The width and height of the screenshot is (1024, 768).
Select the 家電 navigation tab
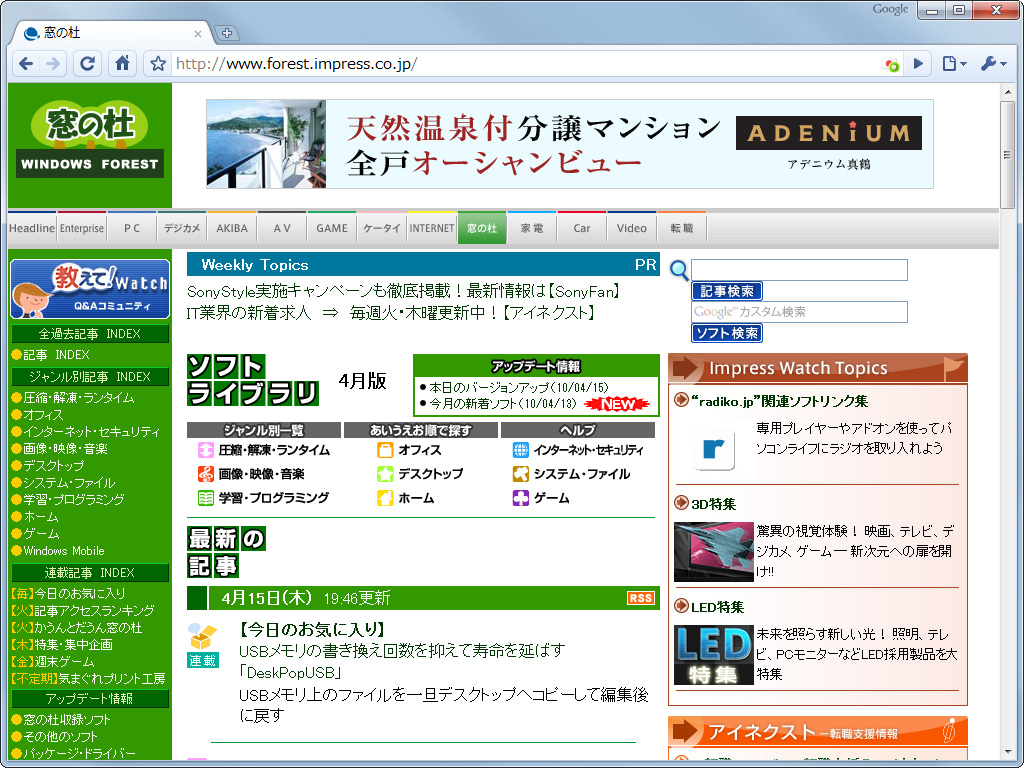[x=531, y=227]
